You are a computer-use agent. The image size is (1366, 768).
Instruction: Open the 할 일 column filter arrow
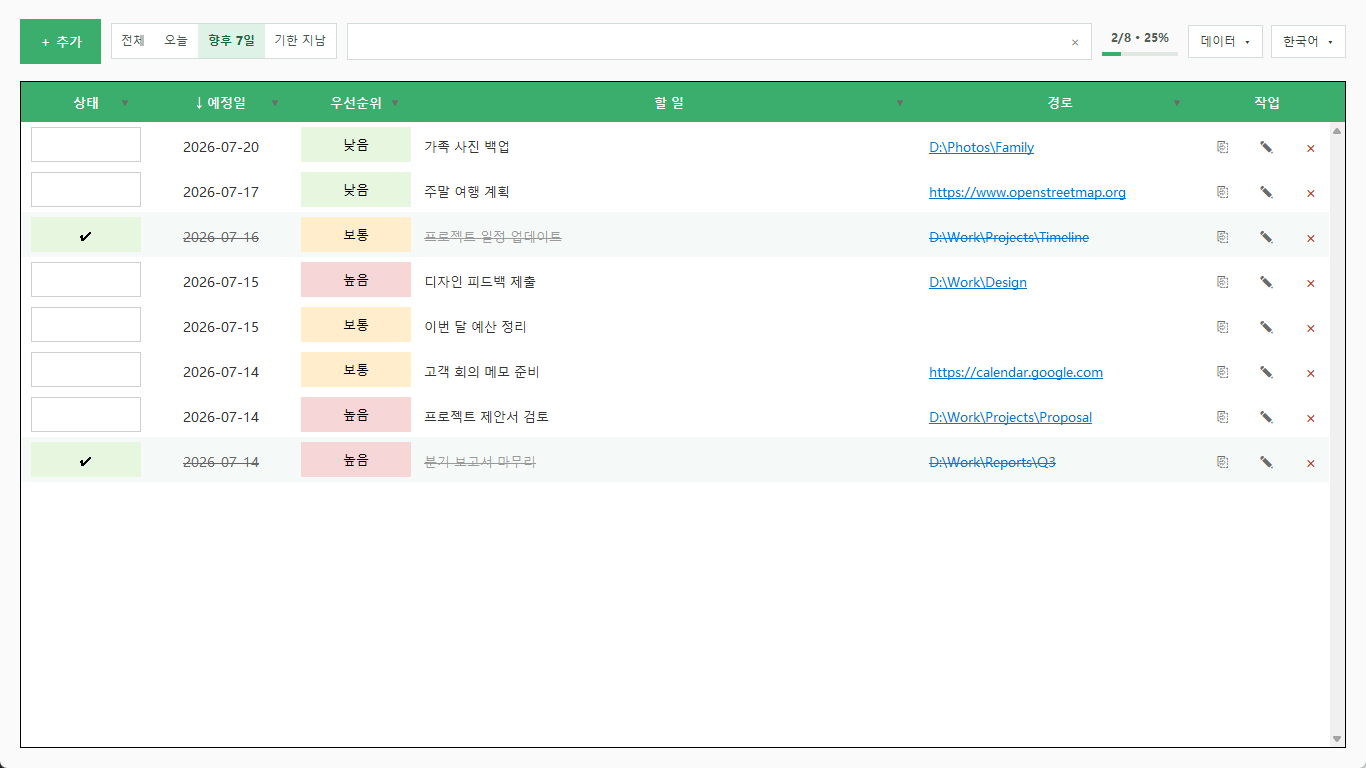tap(899, 103)
